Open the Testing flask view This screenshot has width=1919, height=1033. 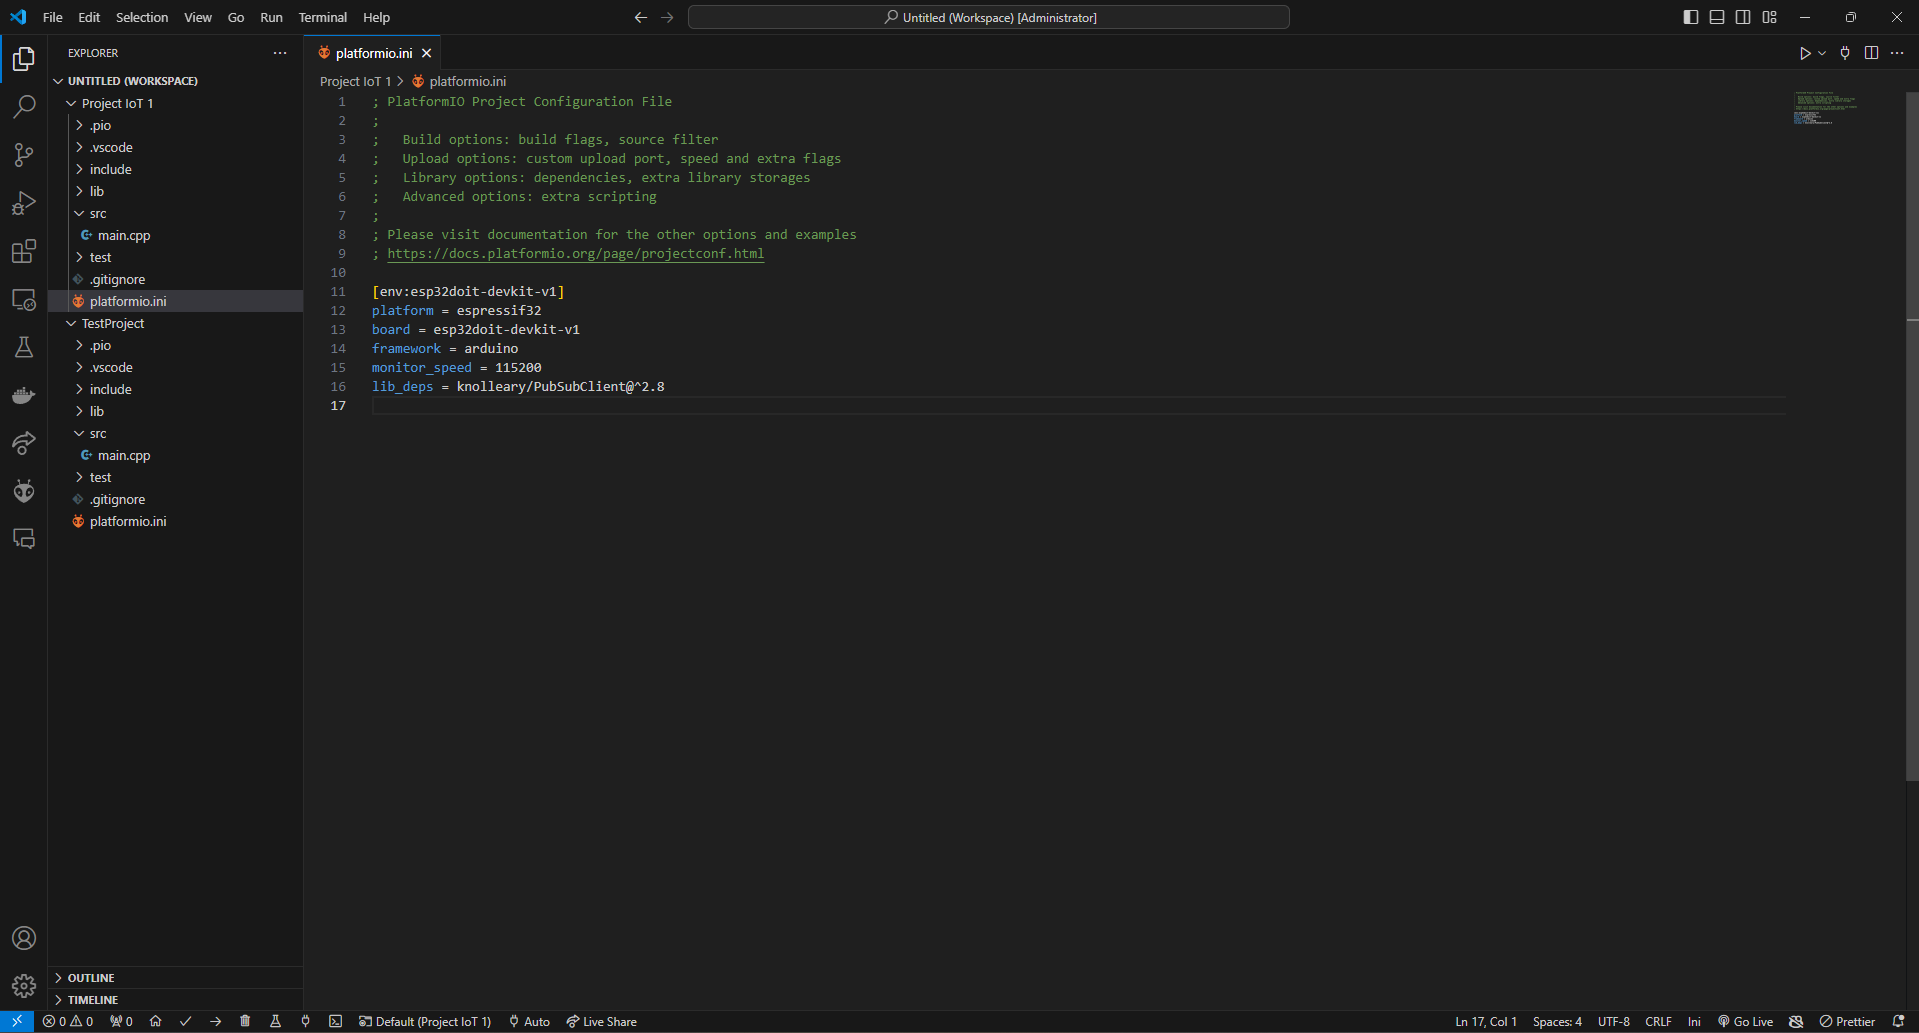click(x=24, y=347)
